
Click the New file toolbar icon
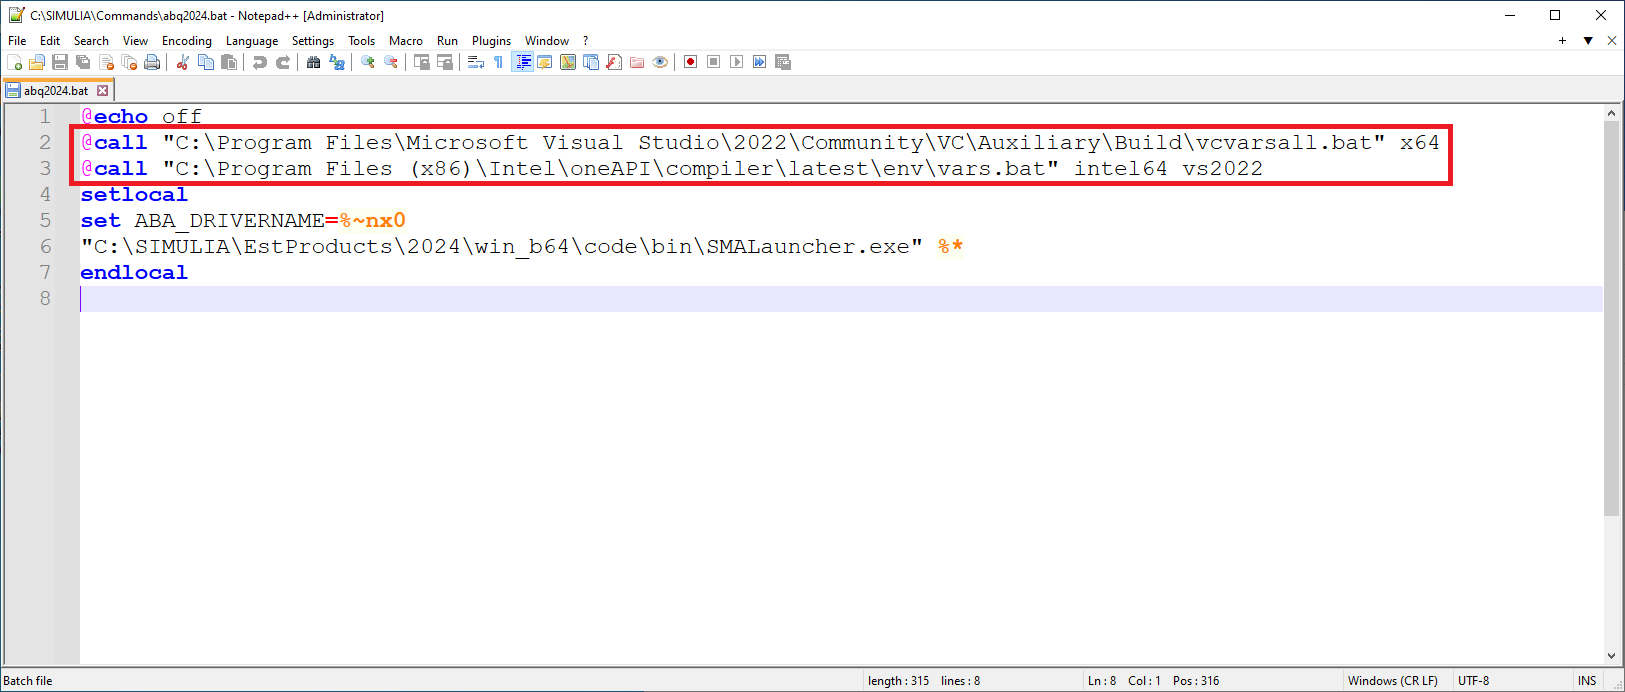click(14, 62)
